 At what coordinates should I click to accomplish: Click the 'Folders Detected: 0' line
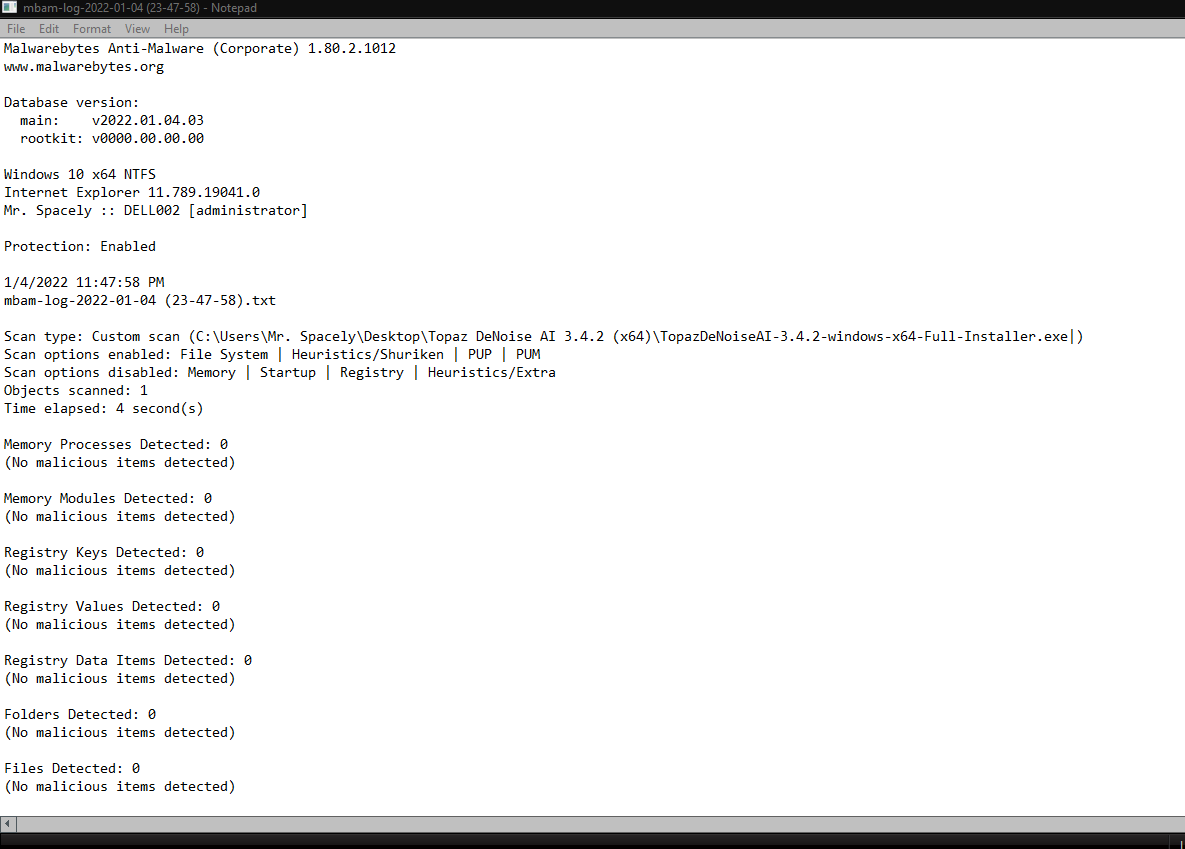point(80,714)
